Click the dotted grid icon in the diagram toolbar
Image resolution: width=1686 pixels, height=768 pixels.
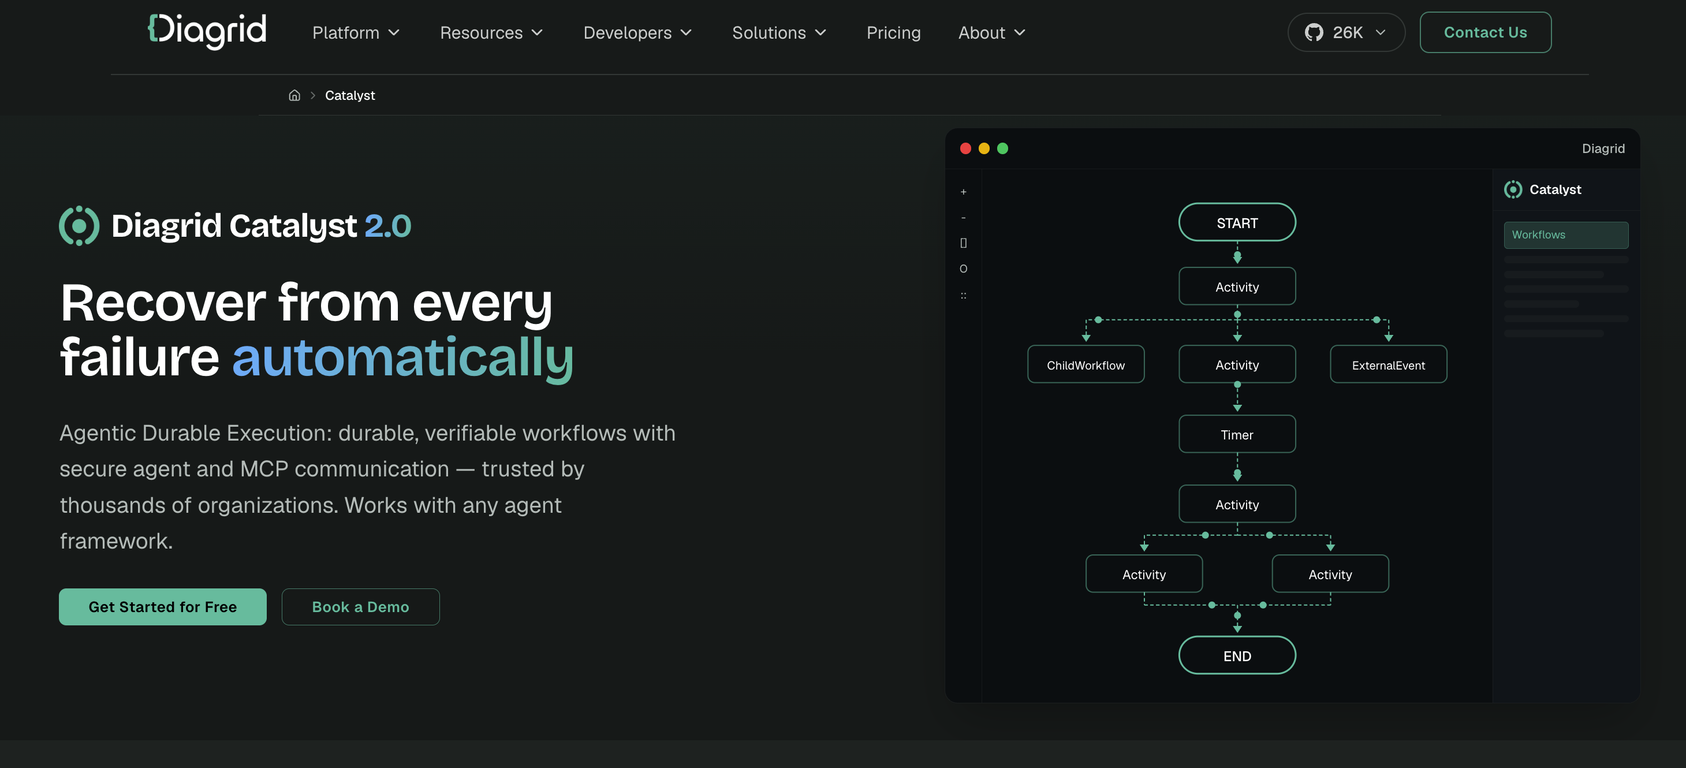pos(963,296)
